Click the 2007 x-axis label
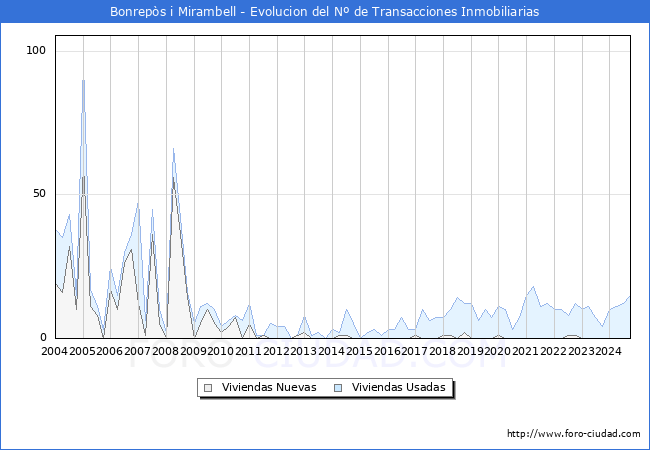Screen dimensions: 650x450 [137, 351]
